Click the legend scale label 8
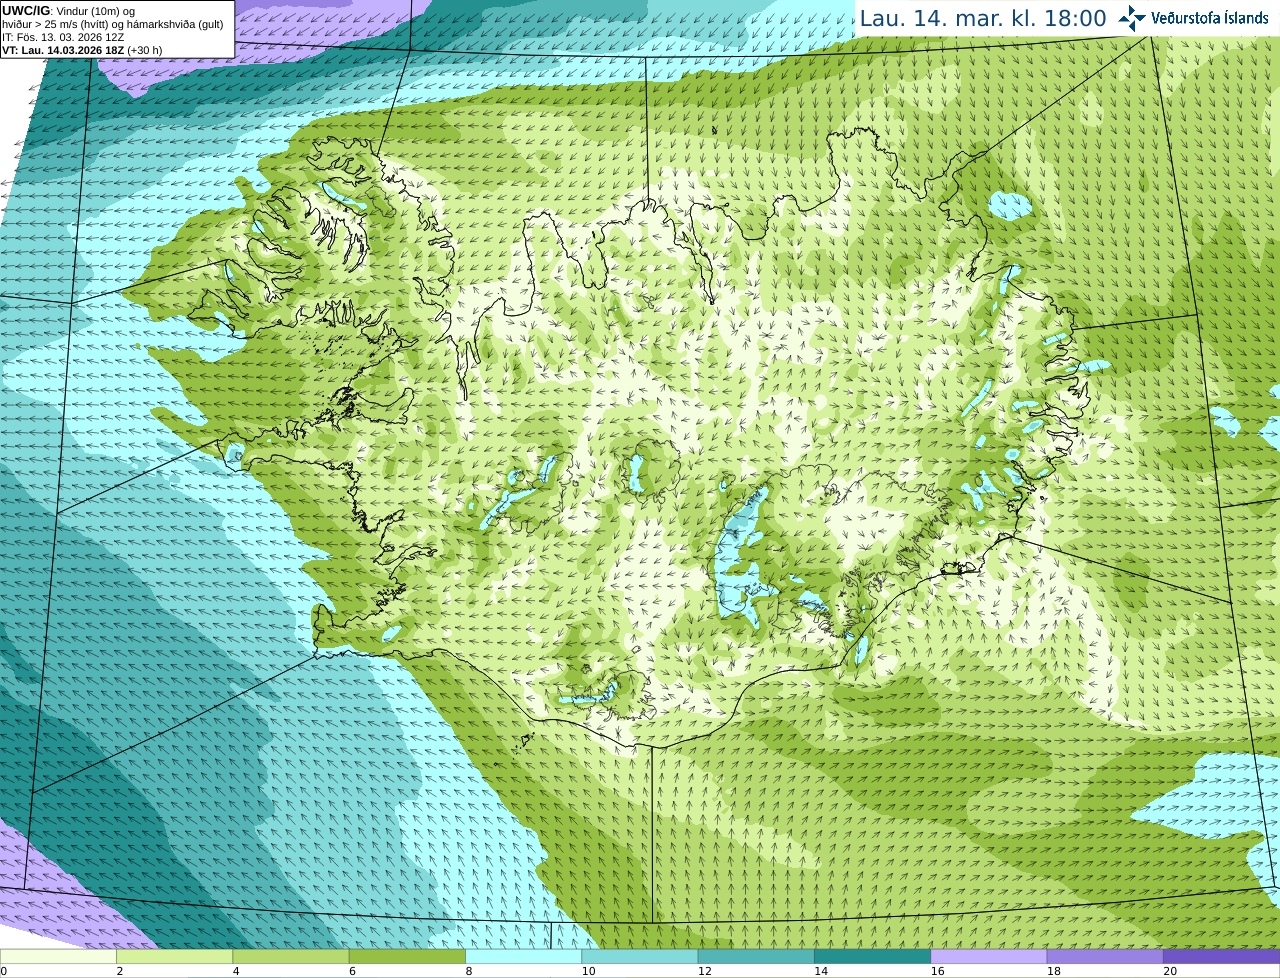 [x=469, y=971]
